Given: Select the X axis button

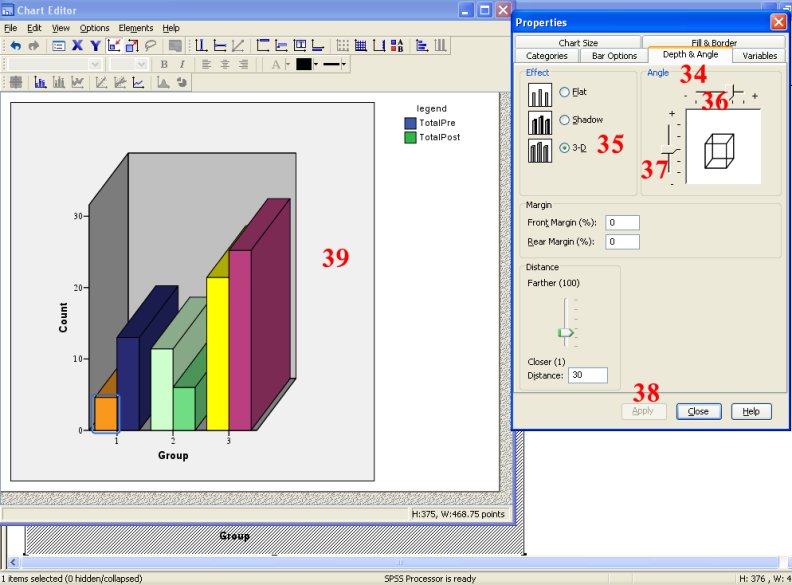Looking at the screenshot, I should pyautogui.click(x=77, y=46).
